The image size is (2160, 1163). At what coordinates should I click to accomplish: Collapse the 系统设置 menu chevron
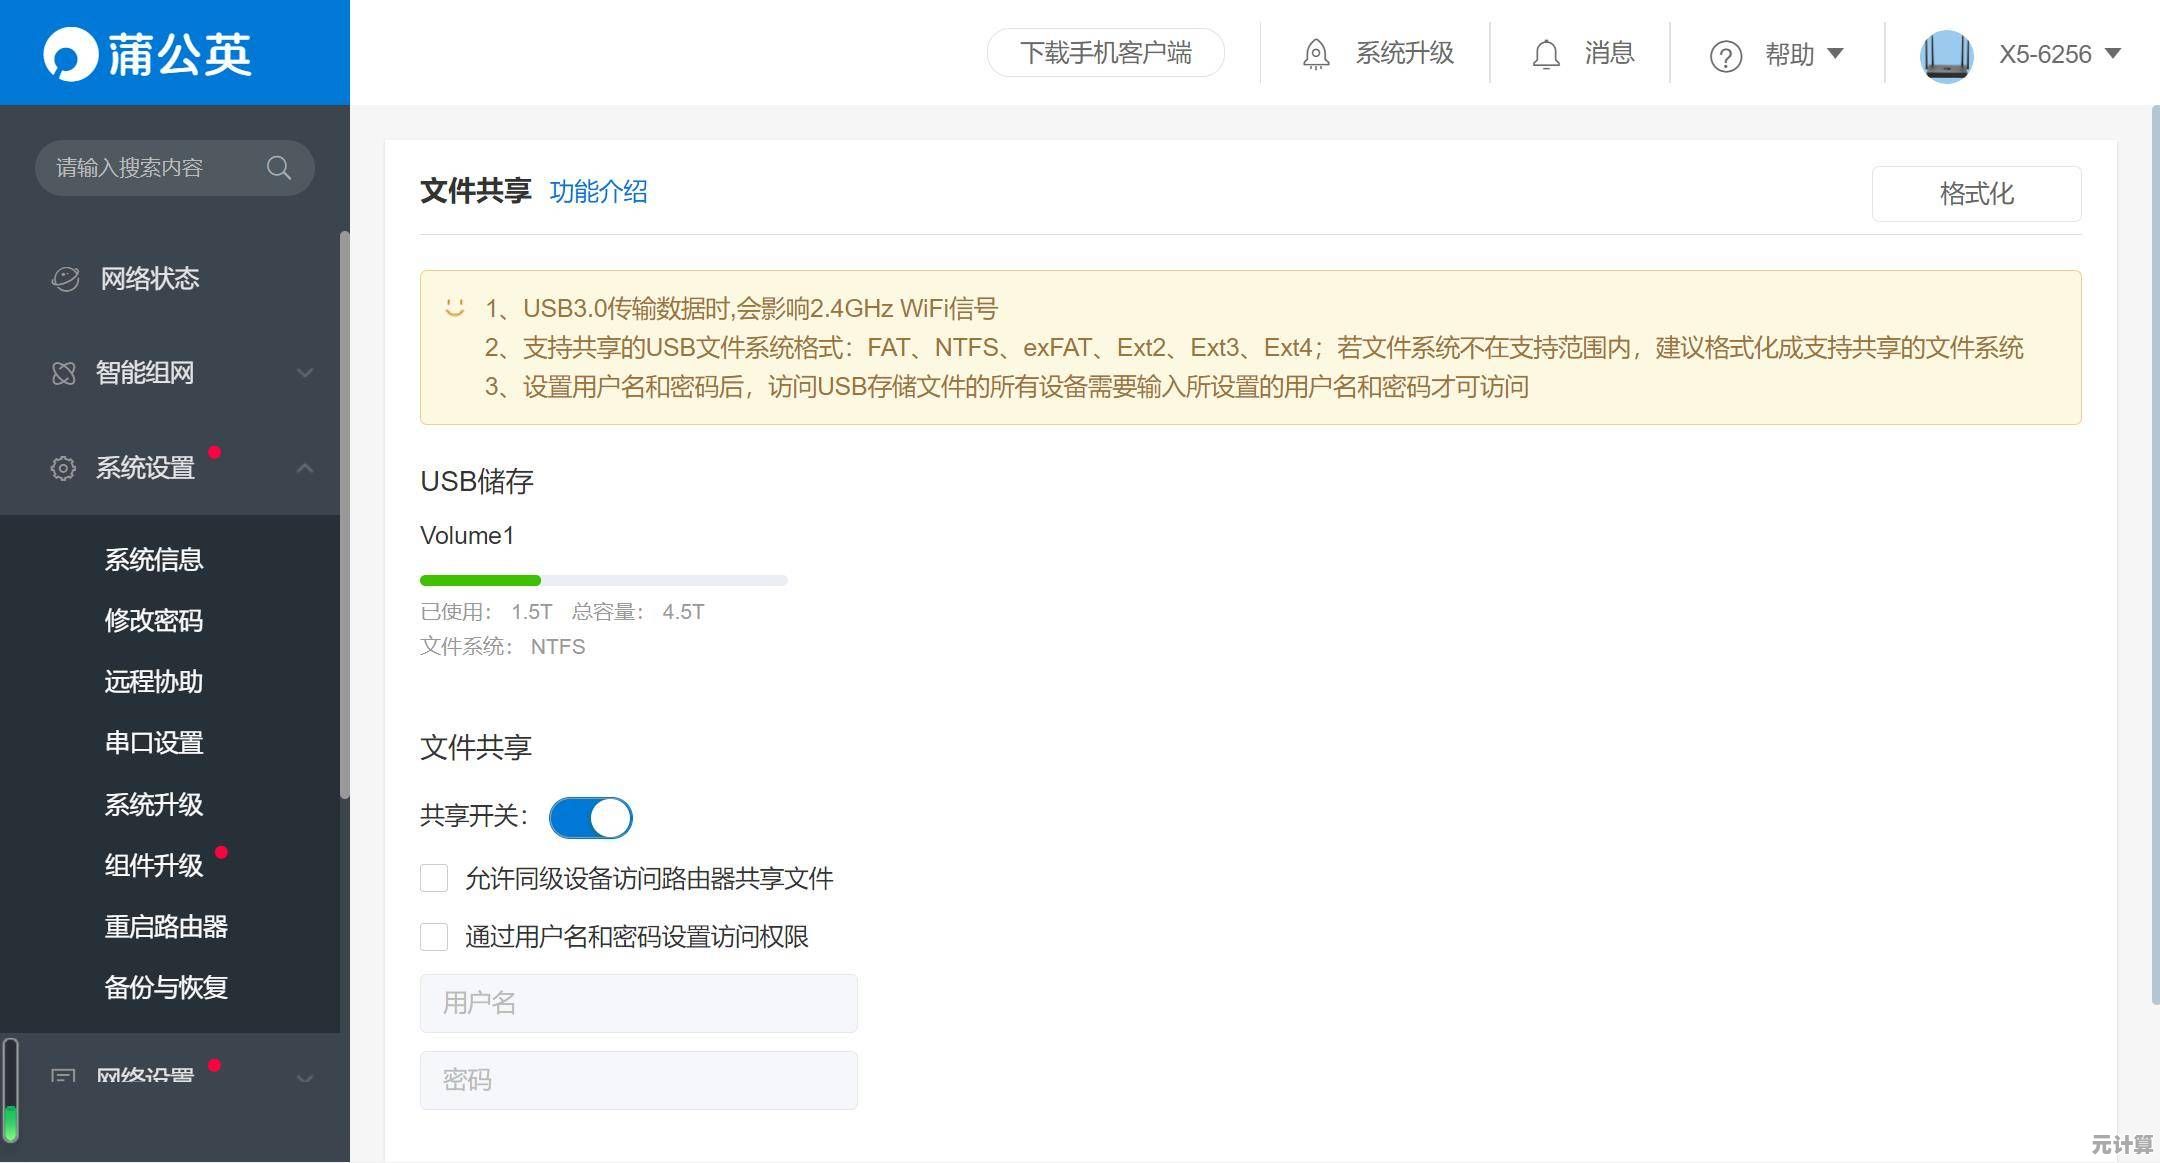coord(305,468)
